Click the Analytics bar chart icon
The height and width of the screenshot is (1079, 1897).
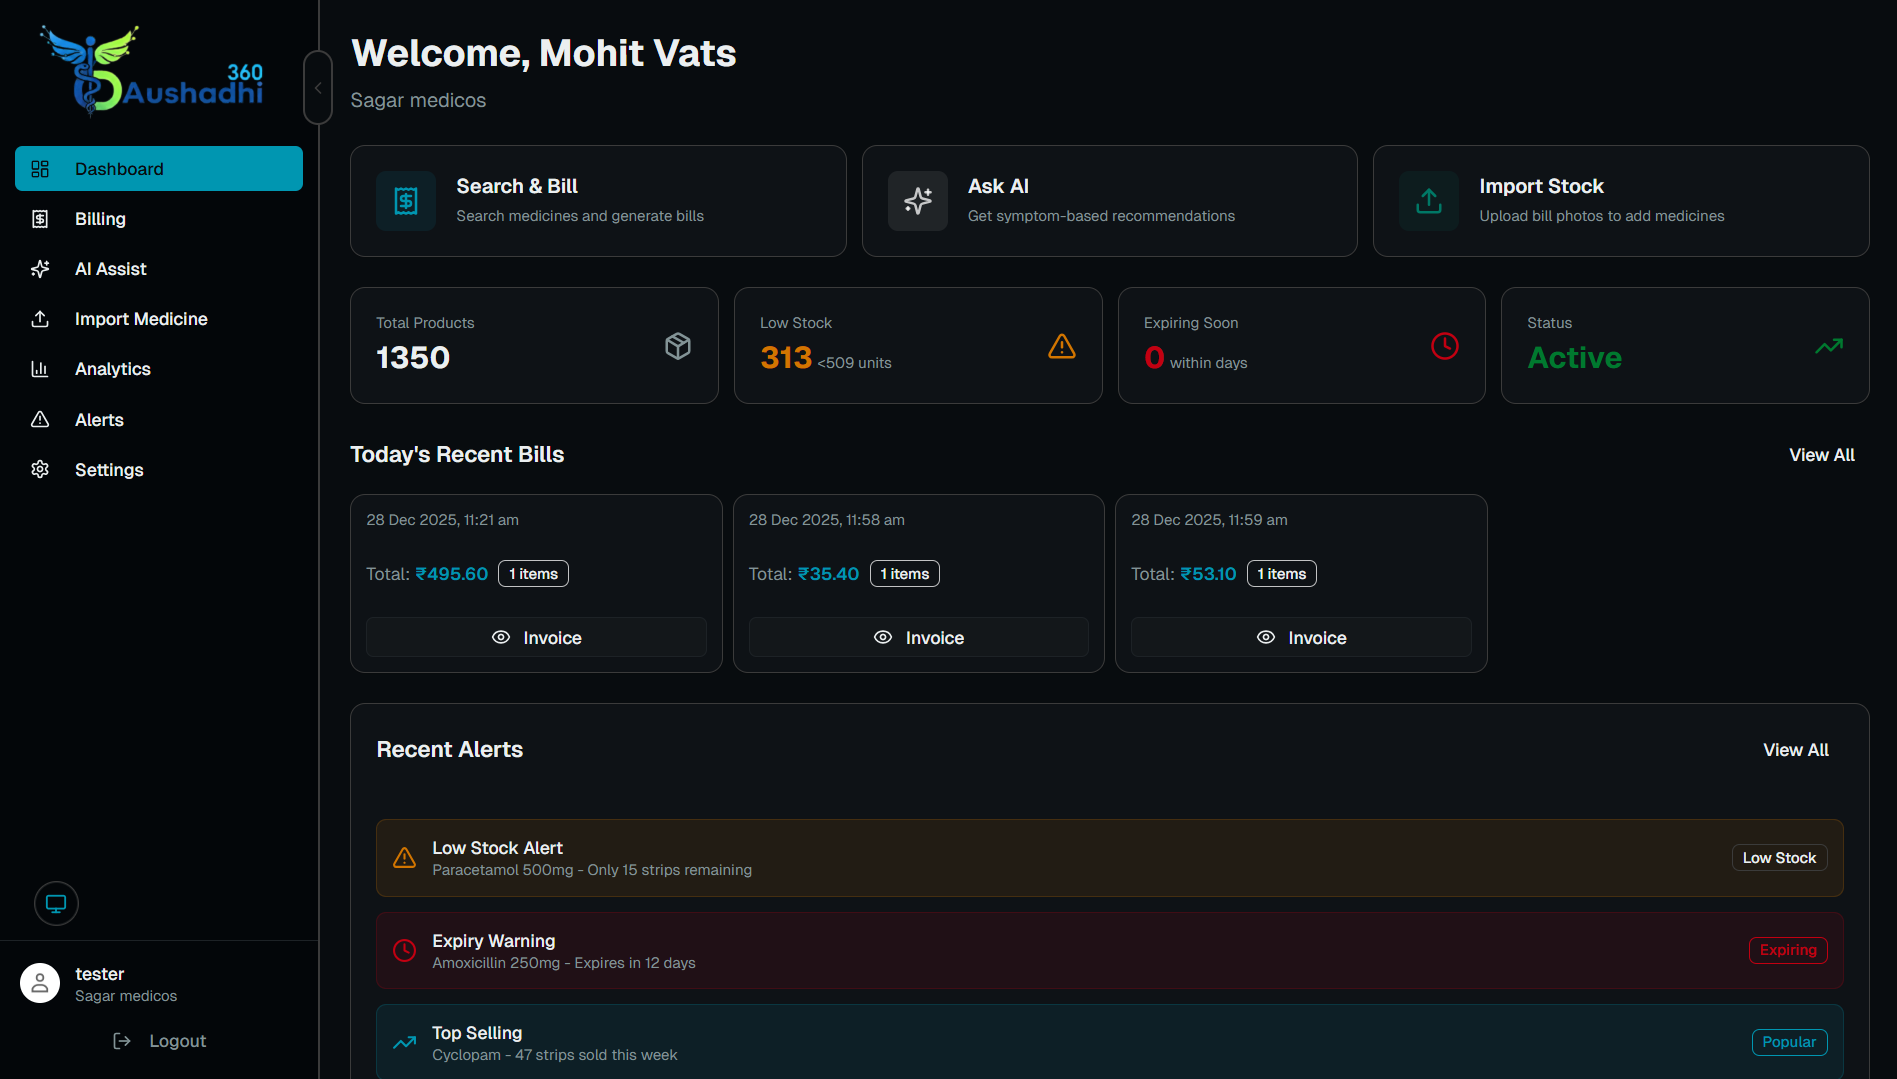coord(40,369)
